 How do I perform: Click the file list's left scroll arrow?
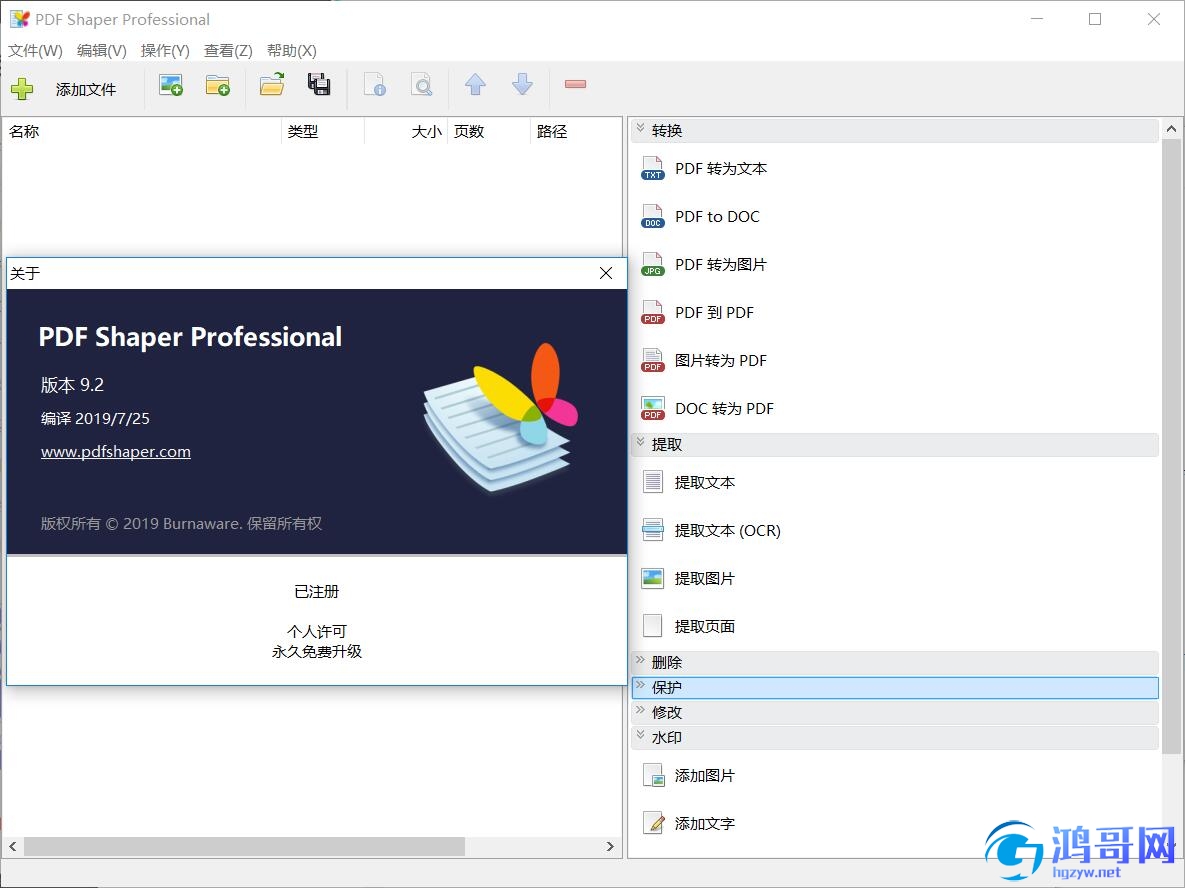tap(13, 846)
